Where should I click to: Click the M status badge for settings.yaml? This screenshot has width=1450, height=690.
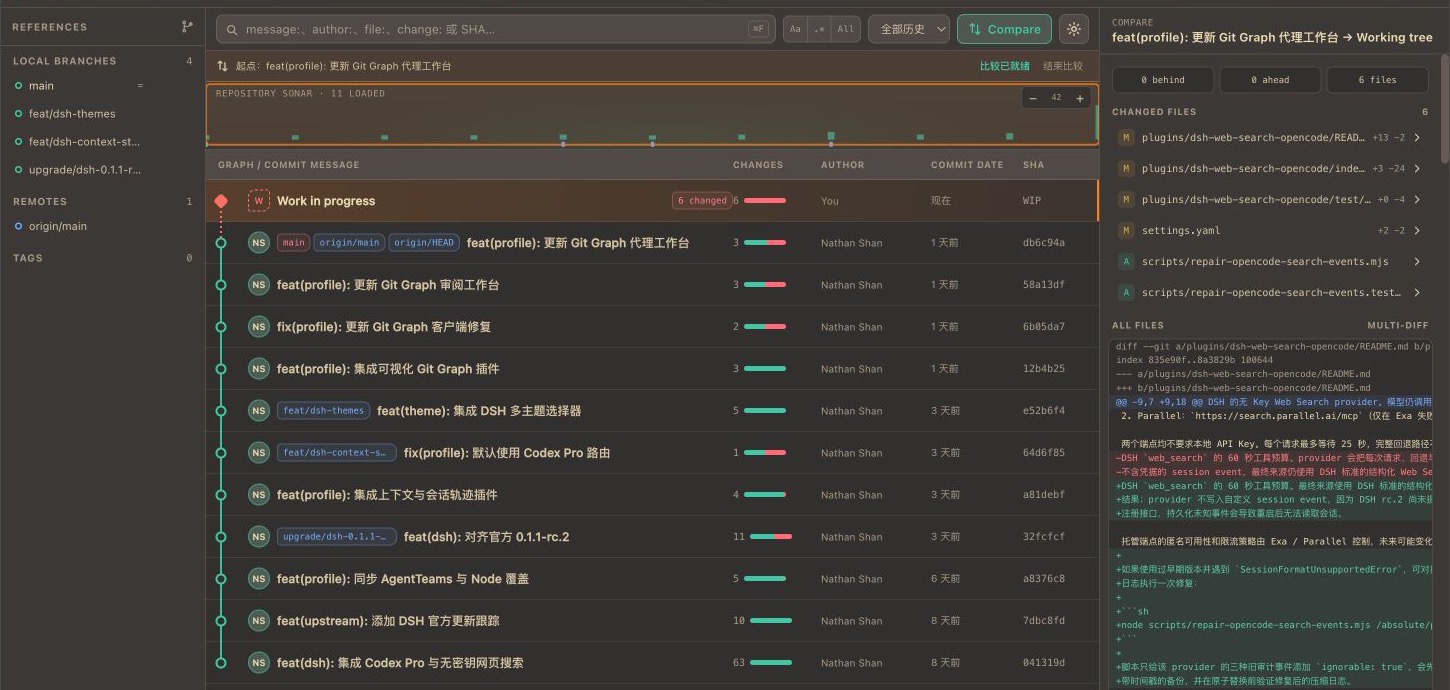(1126, 231)
